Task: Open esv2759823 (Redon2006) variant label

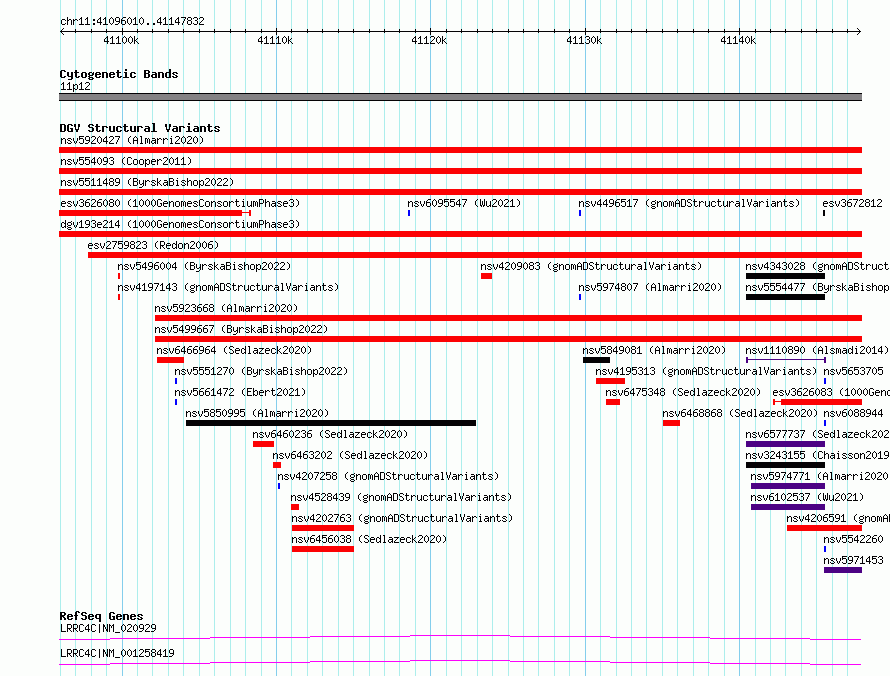Action: [153, 245]
